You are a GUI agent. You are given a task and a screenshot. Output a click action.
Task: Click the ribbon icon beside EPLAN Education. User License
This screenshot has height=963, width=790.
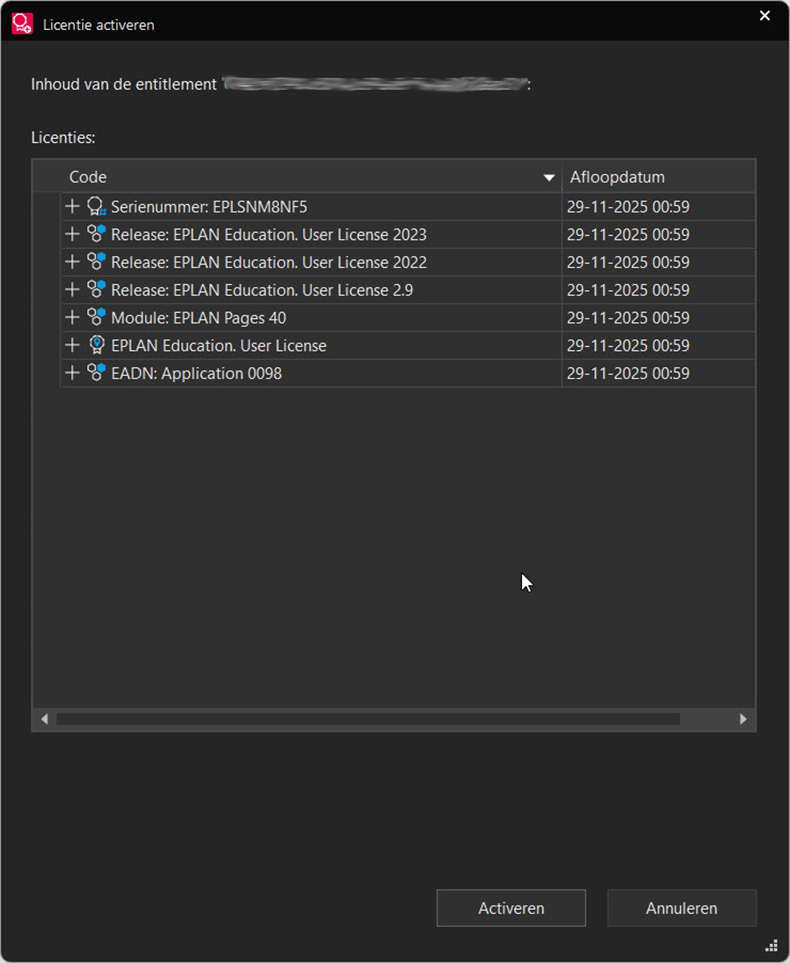tap(96, 345)
